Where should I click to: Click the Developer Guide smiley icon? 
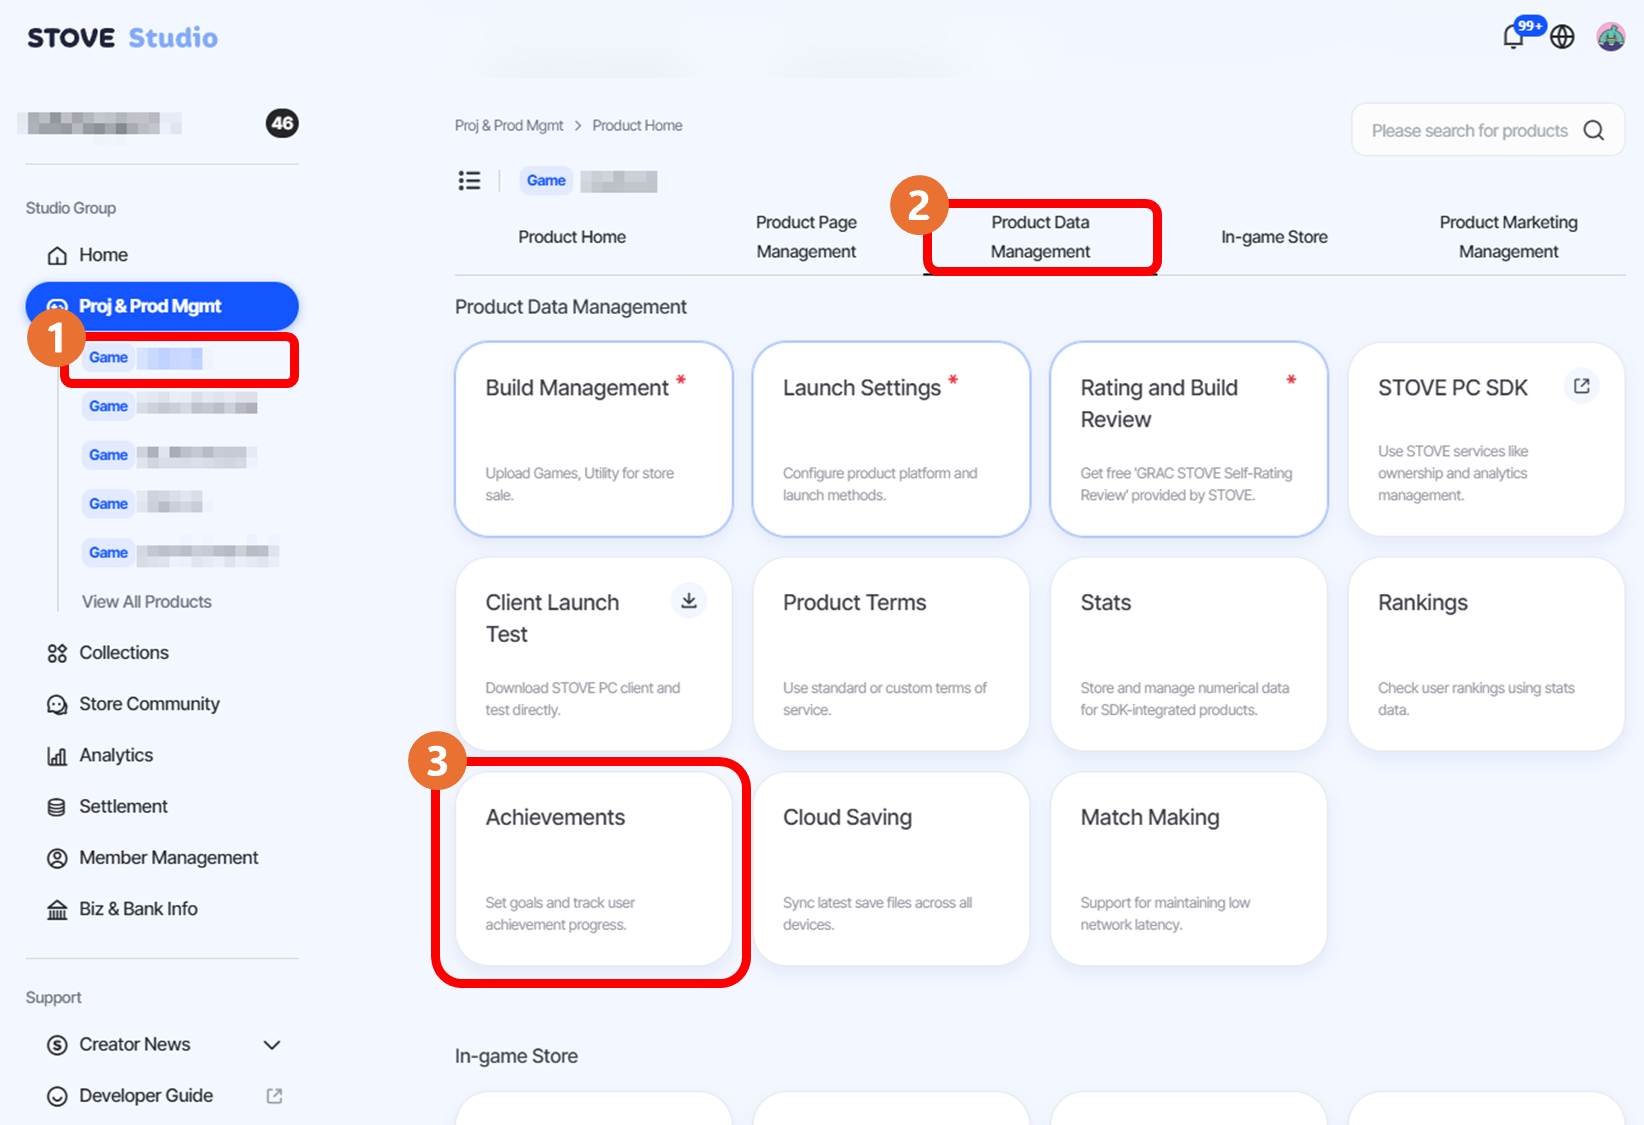pyautogui.click(x=57, y=1096)
